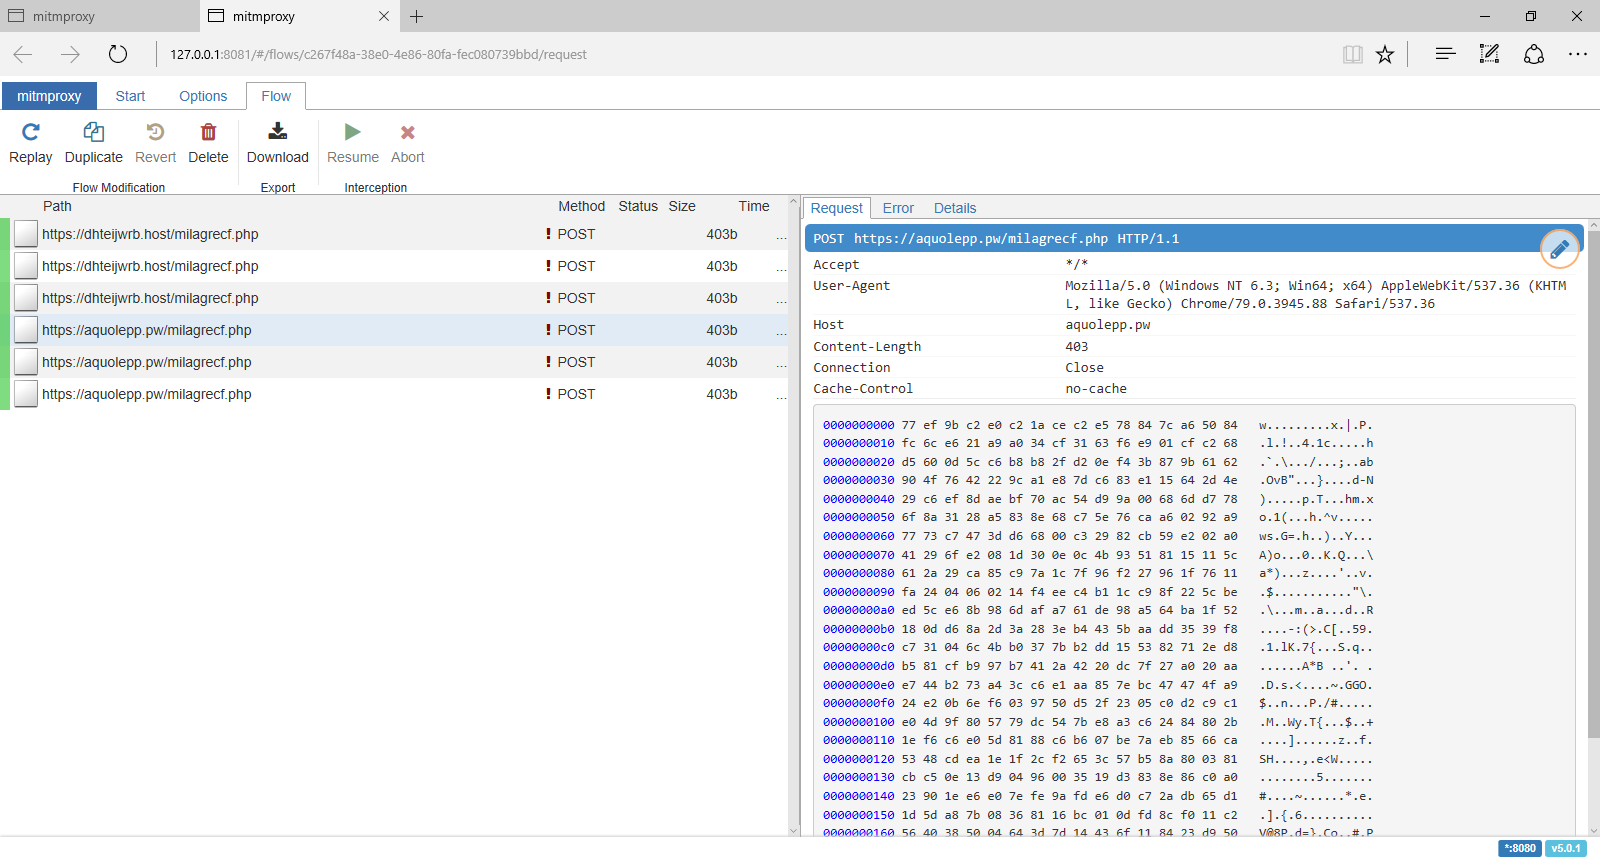Click the Resume play icon
The width and height of the screenshot is (1600, 860).
(353, 132)
